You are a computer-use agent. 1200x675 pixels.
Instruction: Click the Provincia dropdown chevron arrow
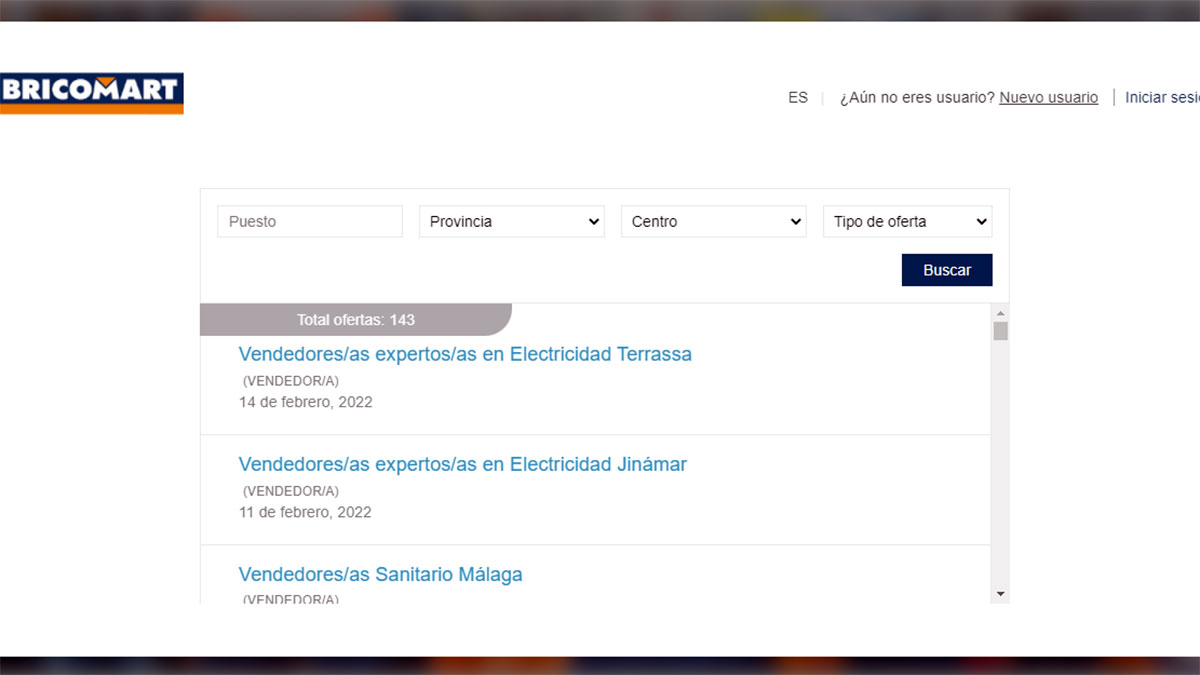595,221
